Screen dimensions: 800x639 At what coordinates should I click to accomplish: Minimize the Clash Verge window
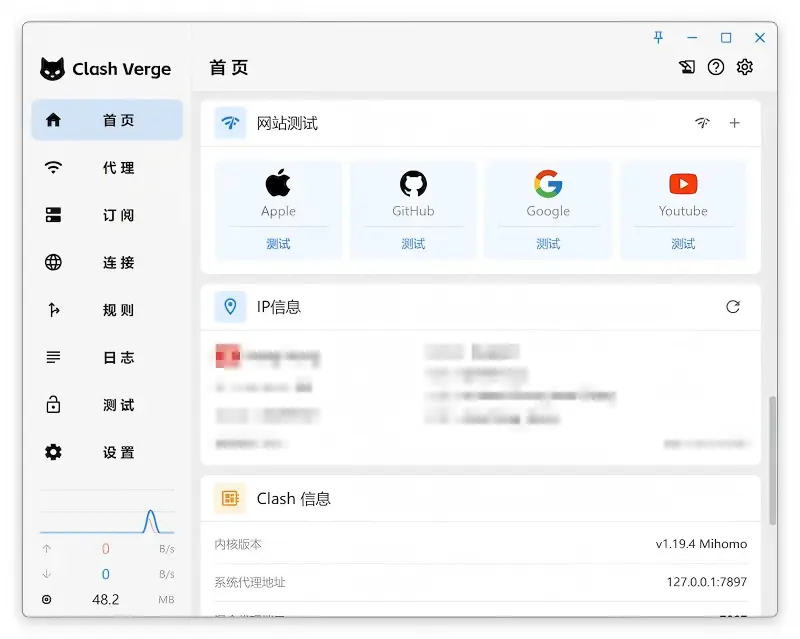[x=692, y=37]
